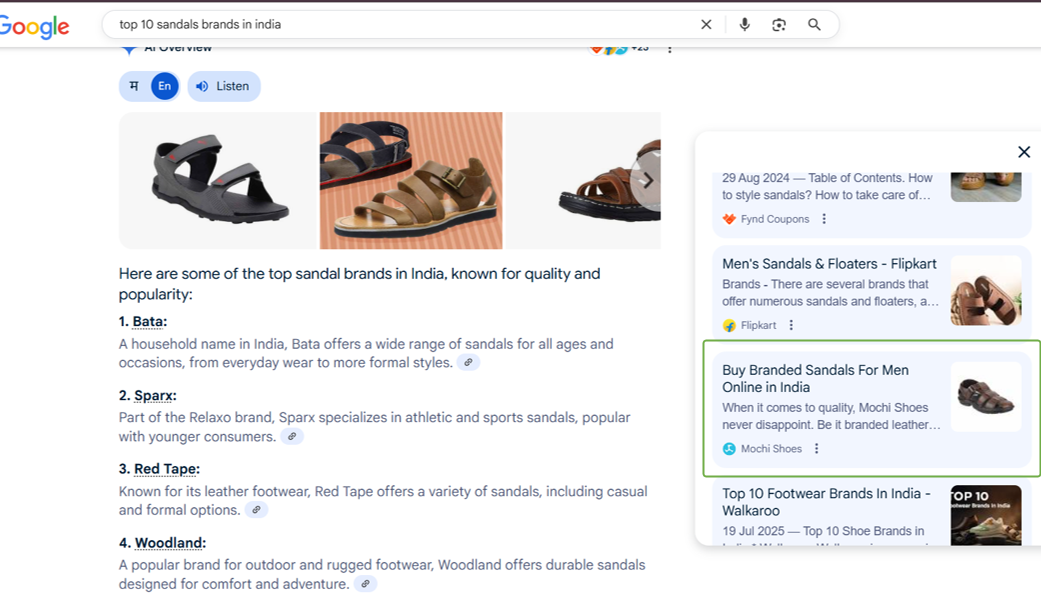Open more options for Fynd Coupons result

click(824, 219)
